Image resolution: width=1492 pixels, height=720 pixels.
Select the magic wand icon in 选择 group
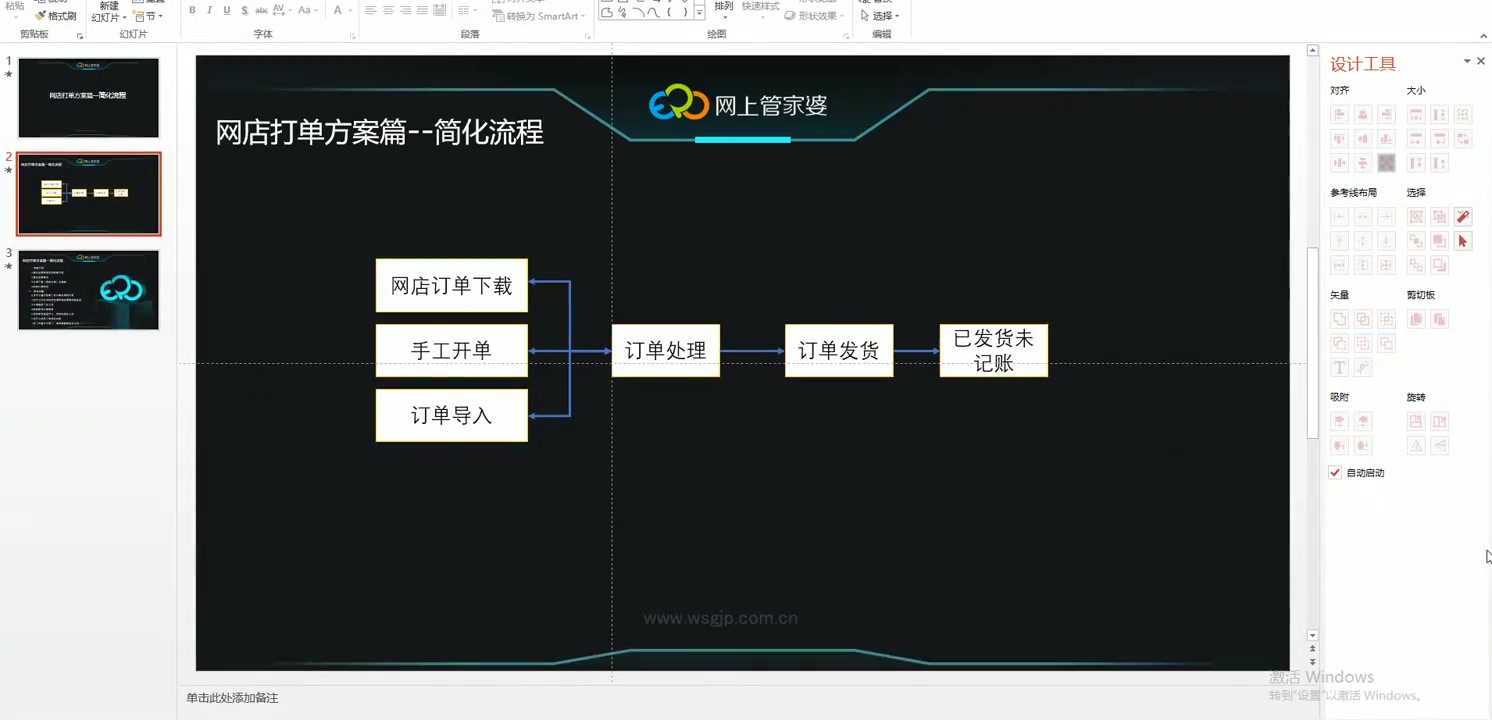pyautogui.click(x=1463, y=216)
